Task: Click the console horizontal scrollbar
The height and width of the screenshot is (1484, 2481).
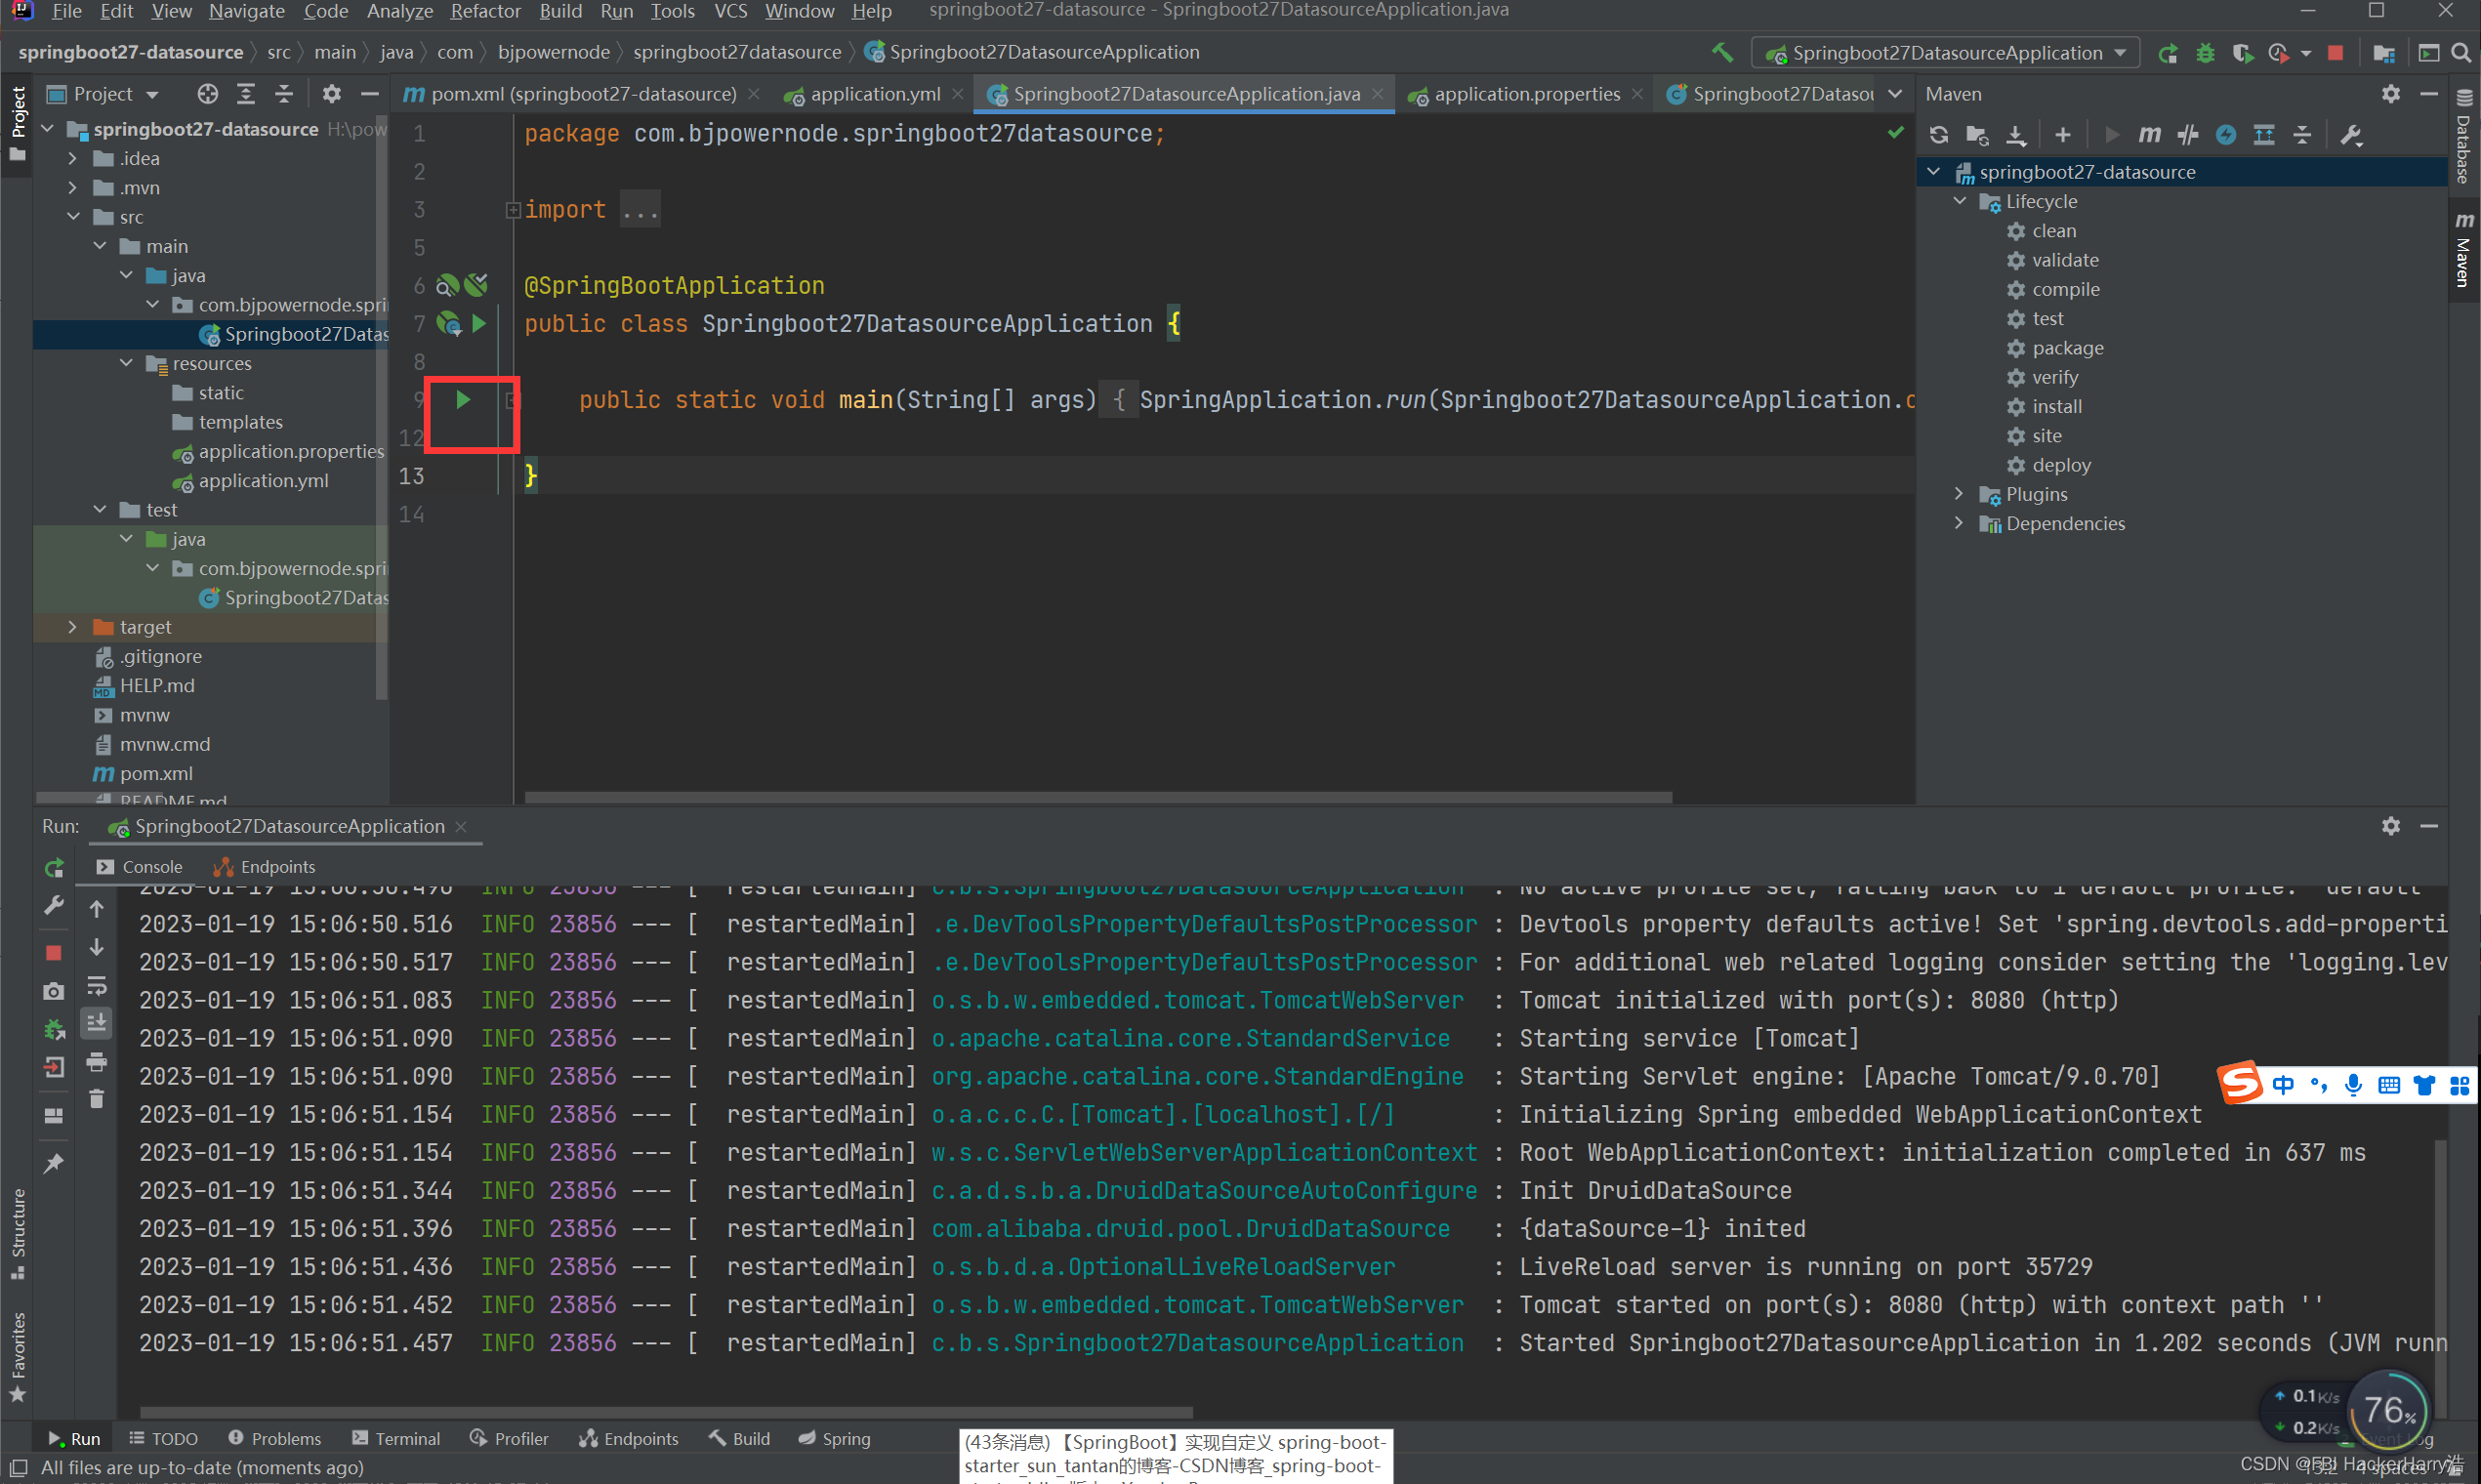Action: pos(665,1412)
